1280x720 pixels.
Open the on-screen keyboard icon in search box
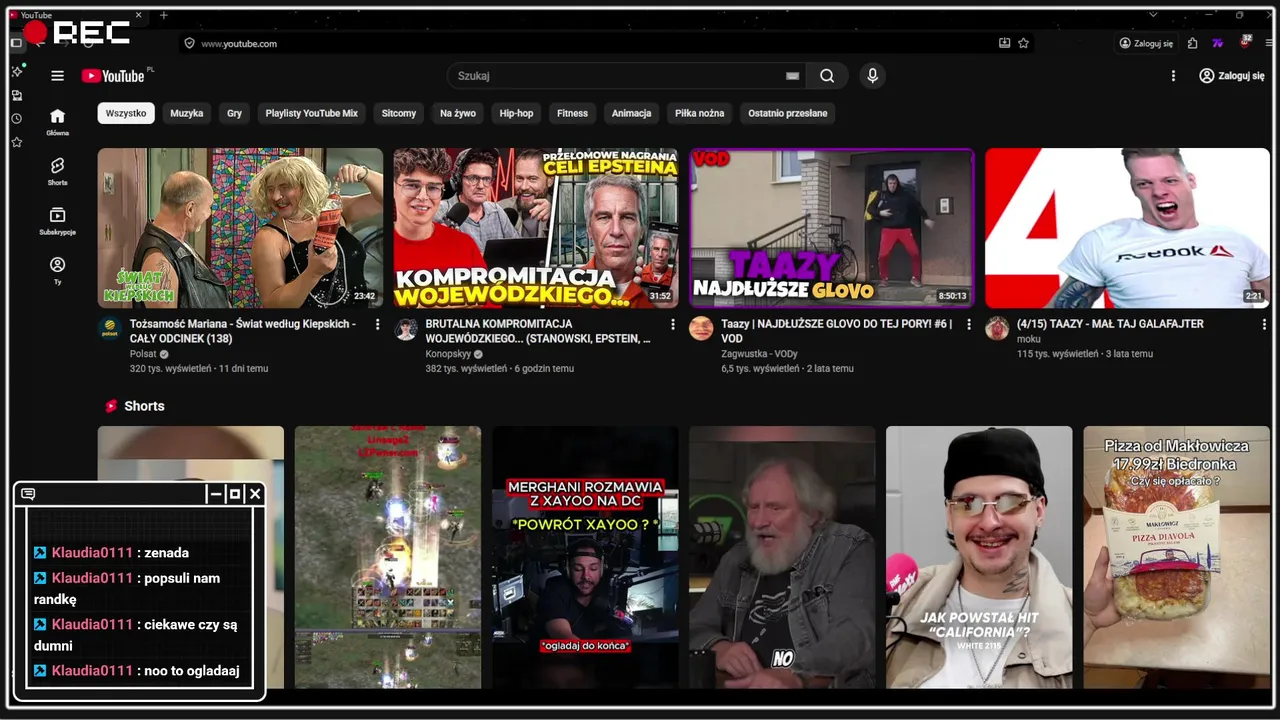[792, 76]
